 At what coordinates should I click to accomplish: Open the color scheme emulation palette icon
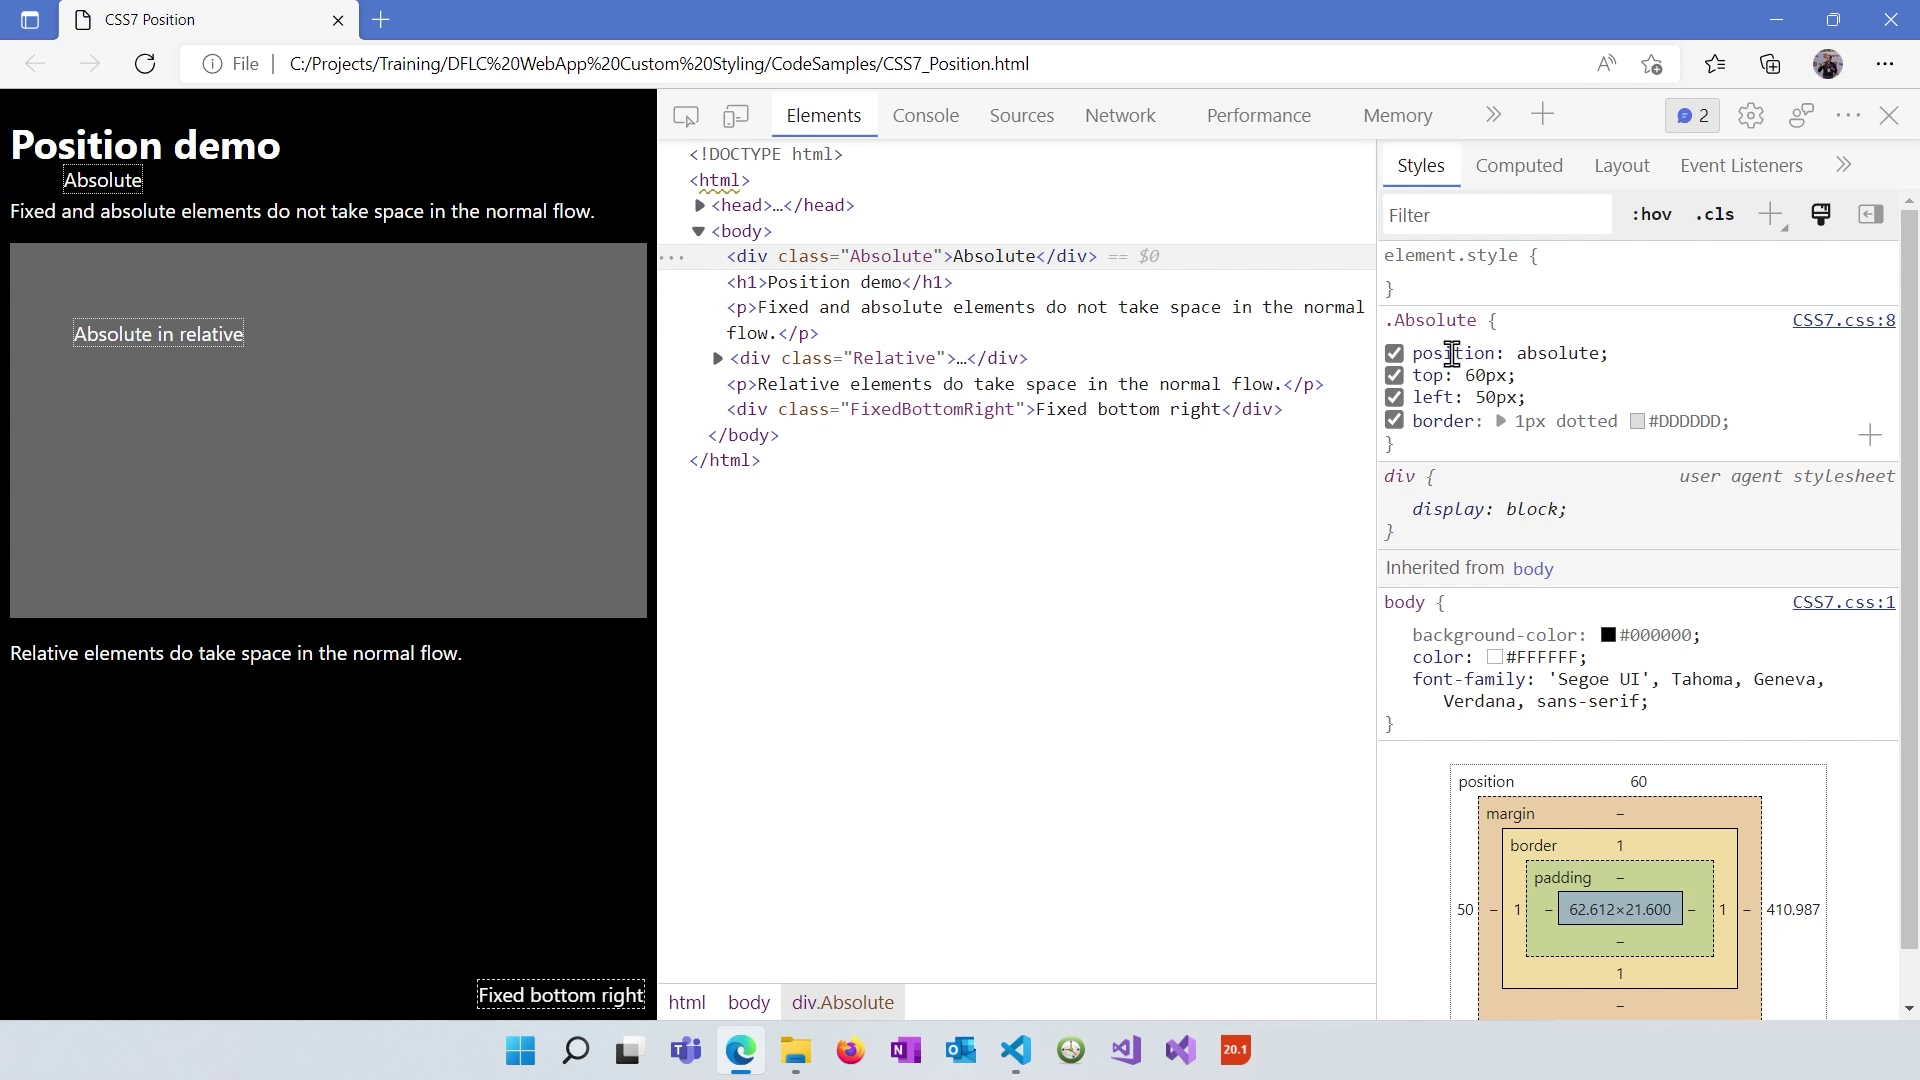pos(1820,214)
